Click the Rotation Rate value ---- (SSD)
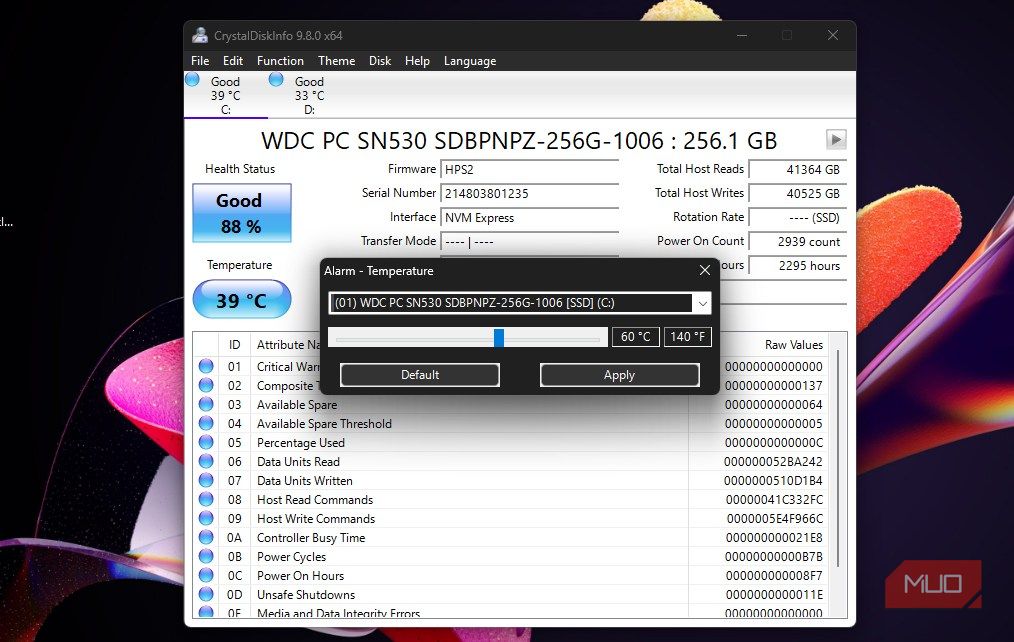The height and width of the screenshot is (642, 1014). pyautogui.click(x=798, y=218)
